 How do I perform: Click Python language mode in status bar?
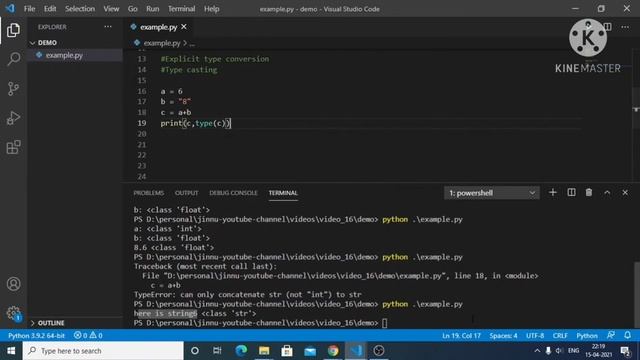(x=587, y=336)
